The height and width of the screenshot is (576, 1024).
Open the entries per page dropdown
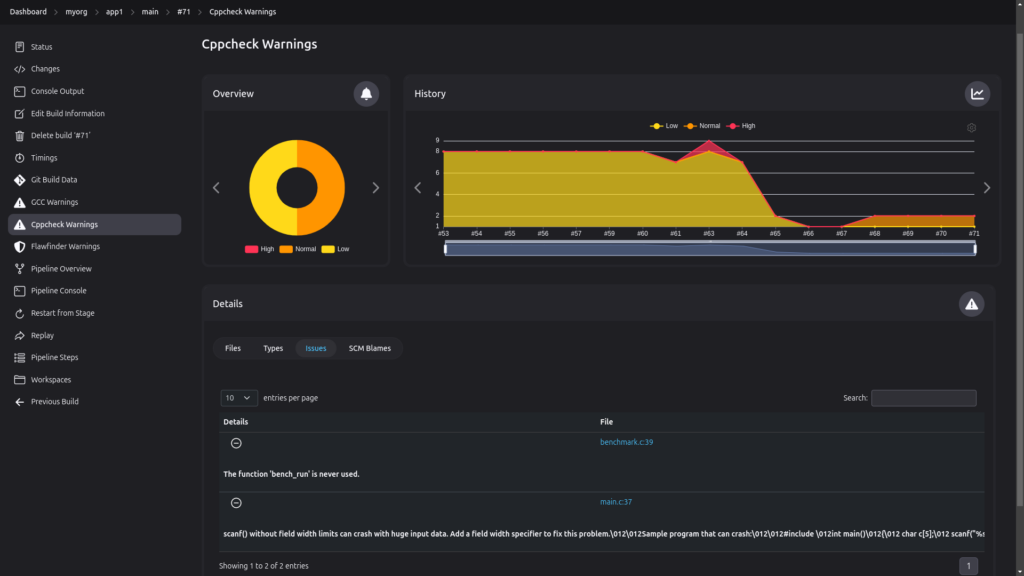tap(239, 398)
